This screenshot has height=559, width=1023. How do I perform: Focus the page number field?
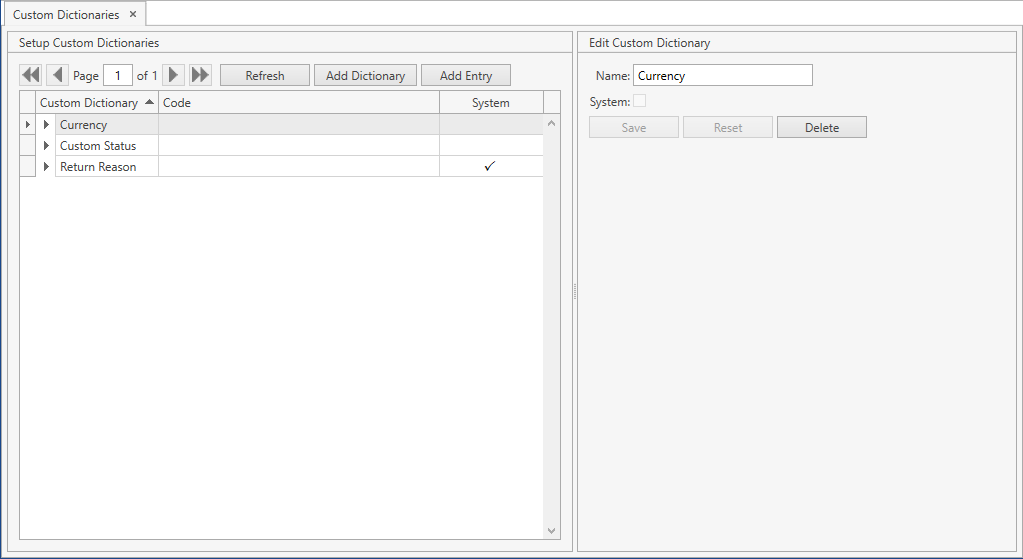click(118, 75)
